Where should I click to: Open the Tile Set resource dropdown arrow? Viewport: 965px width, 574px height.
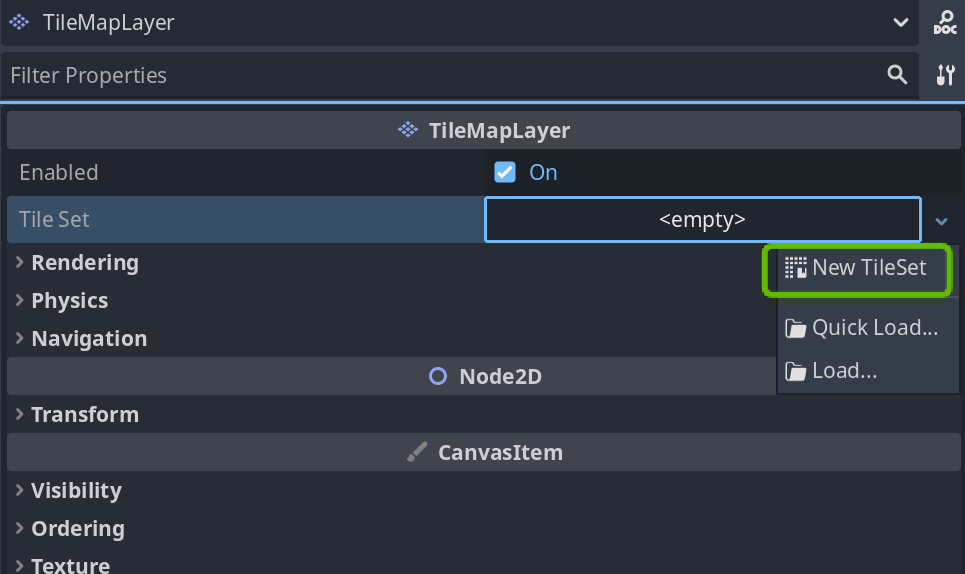(x=941, y=220)
